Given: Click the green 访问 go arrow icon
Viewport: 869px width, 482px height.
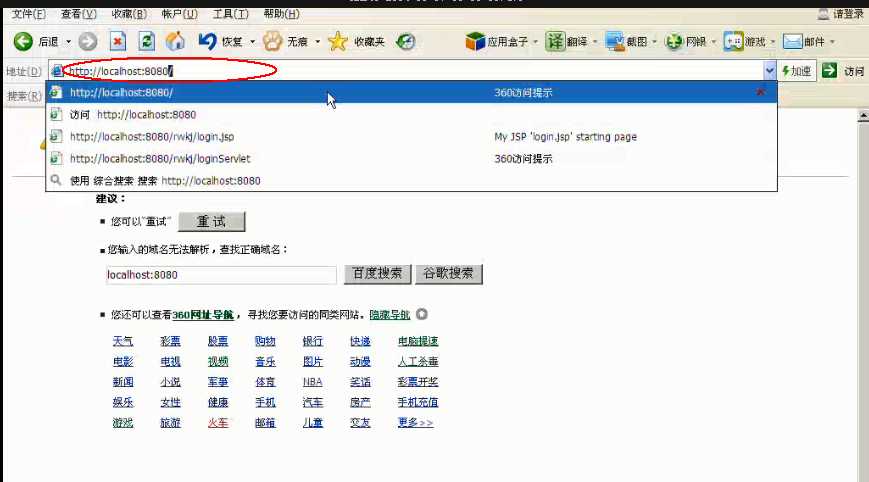Looking at the screenshot, I should pyautogui.click(x=829, y=70).
